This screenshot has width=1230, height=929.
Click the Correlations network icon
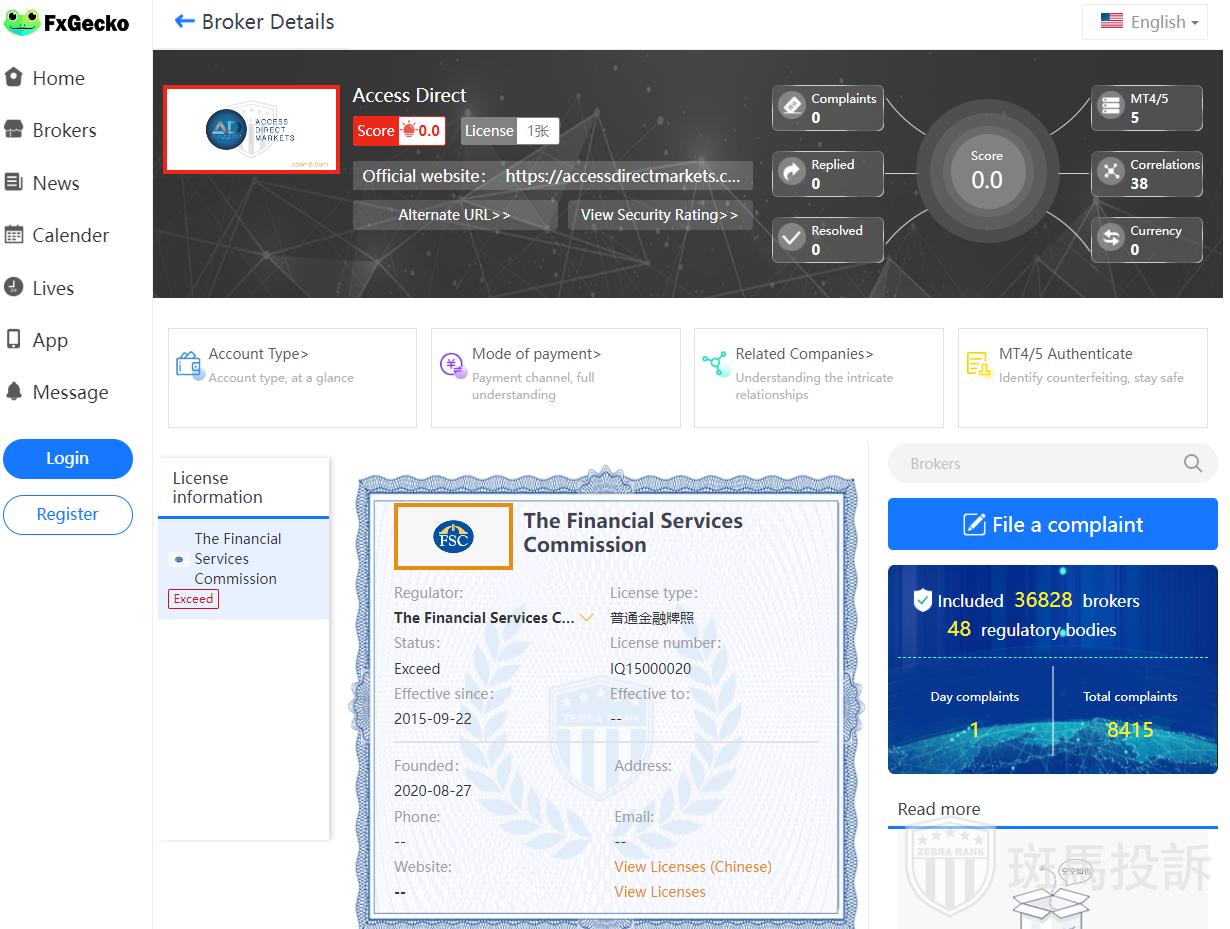click(1110, 172)
